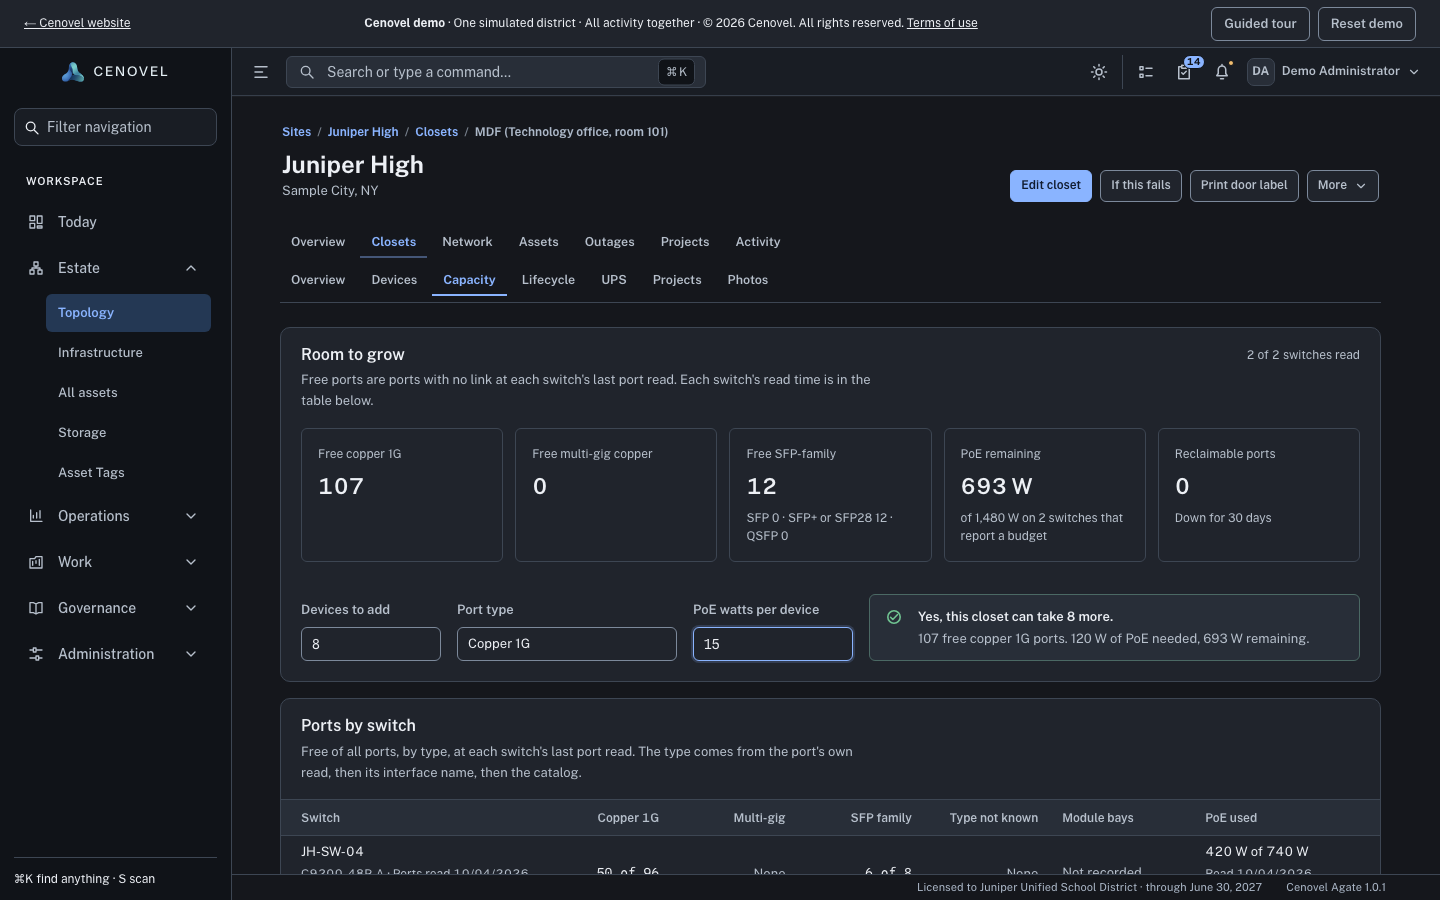Click the Work icon in sidebar
Viewport: 1440px width, 900px height.
click(x=36, y=562)
